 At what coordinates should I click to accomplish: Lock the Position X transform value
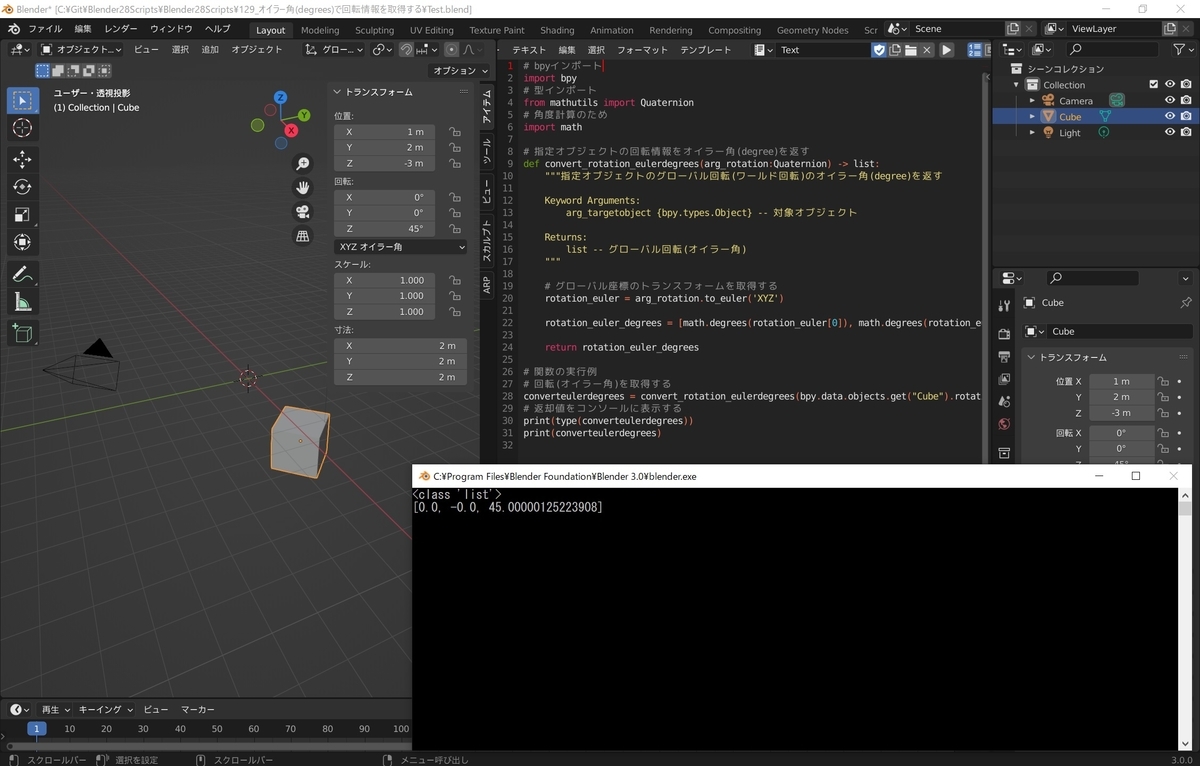pyautogui.click(x=456, y=132)
